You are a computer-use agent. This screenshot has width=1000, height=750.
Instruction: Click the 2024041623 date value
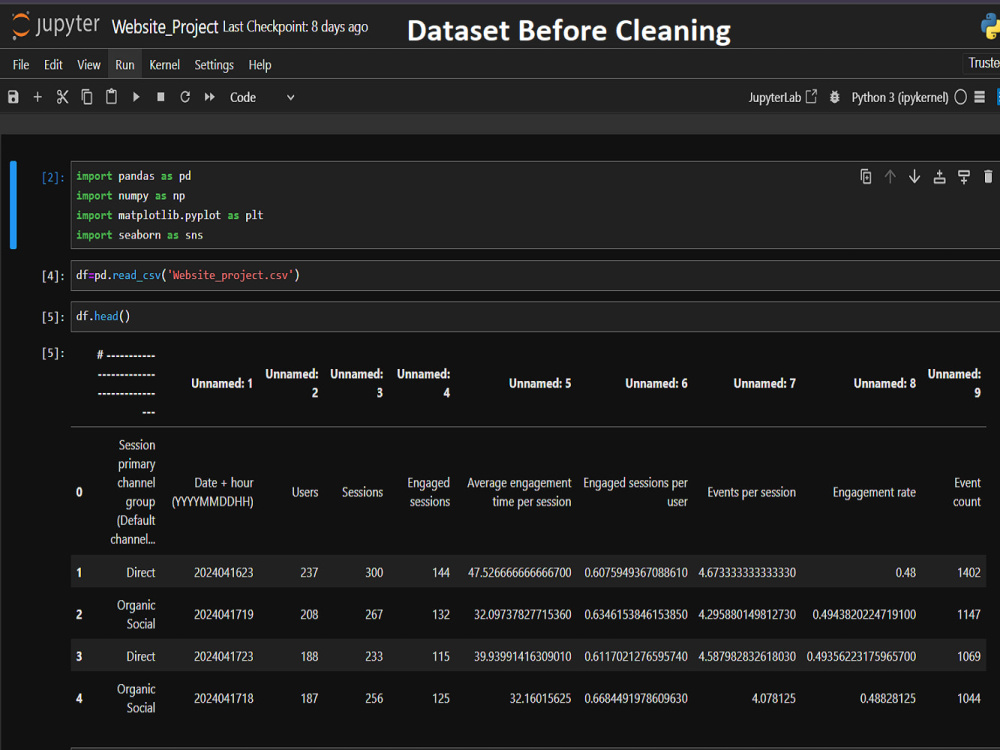pyautogui.click(x=223, y=572)
